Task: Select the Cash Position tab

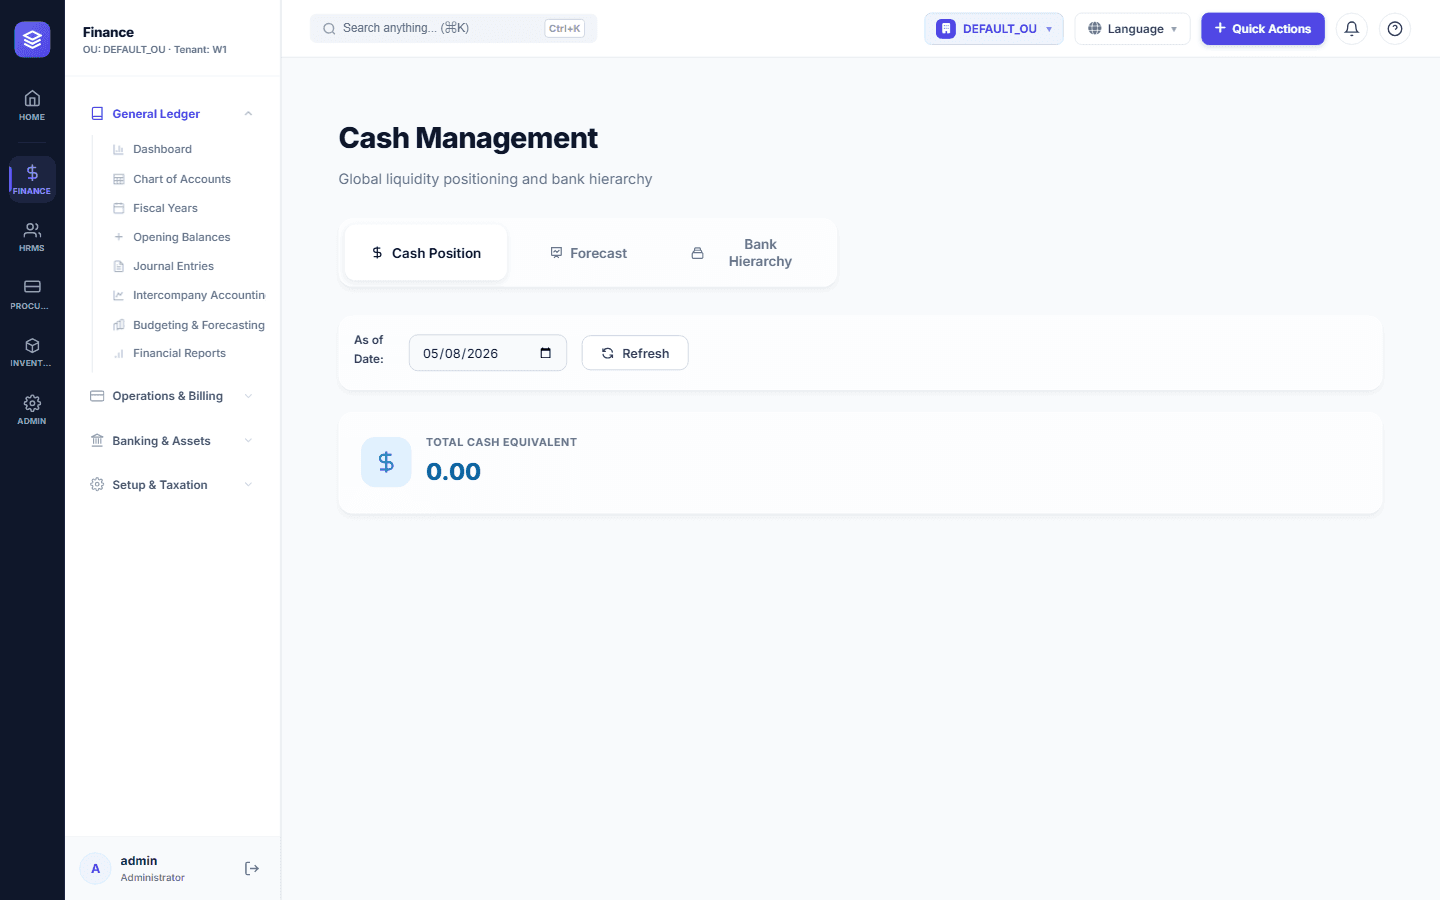Action: tap(426, 253)
